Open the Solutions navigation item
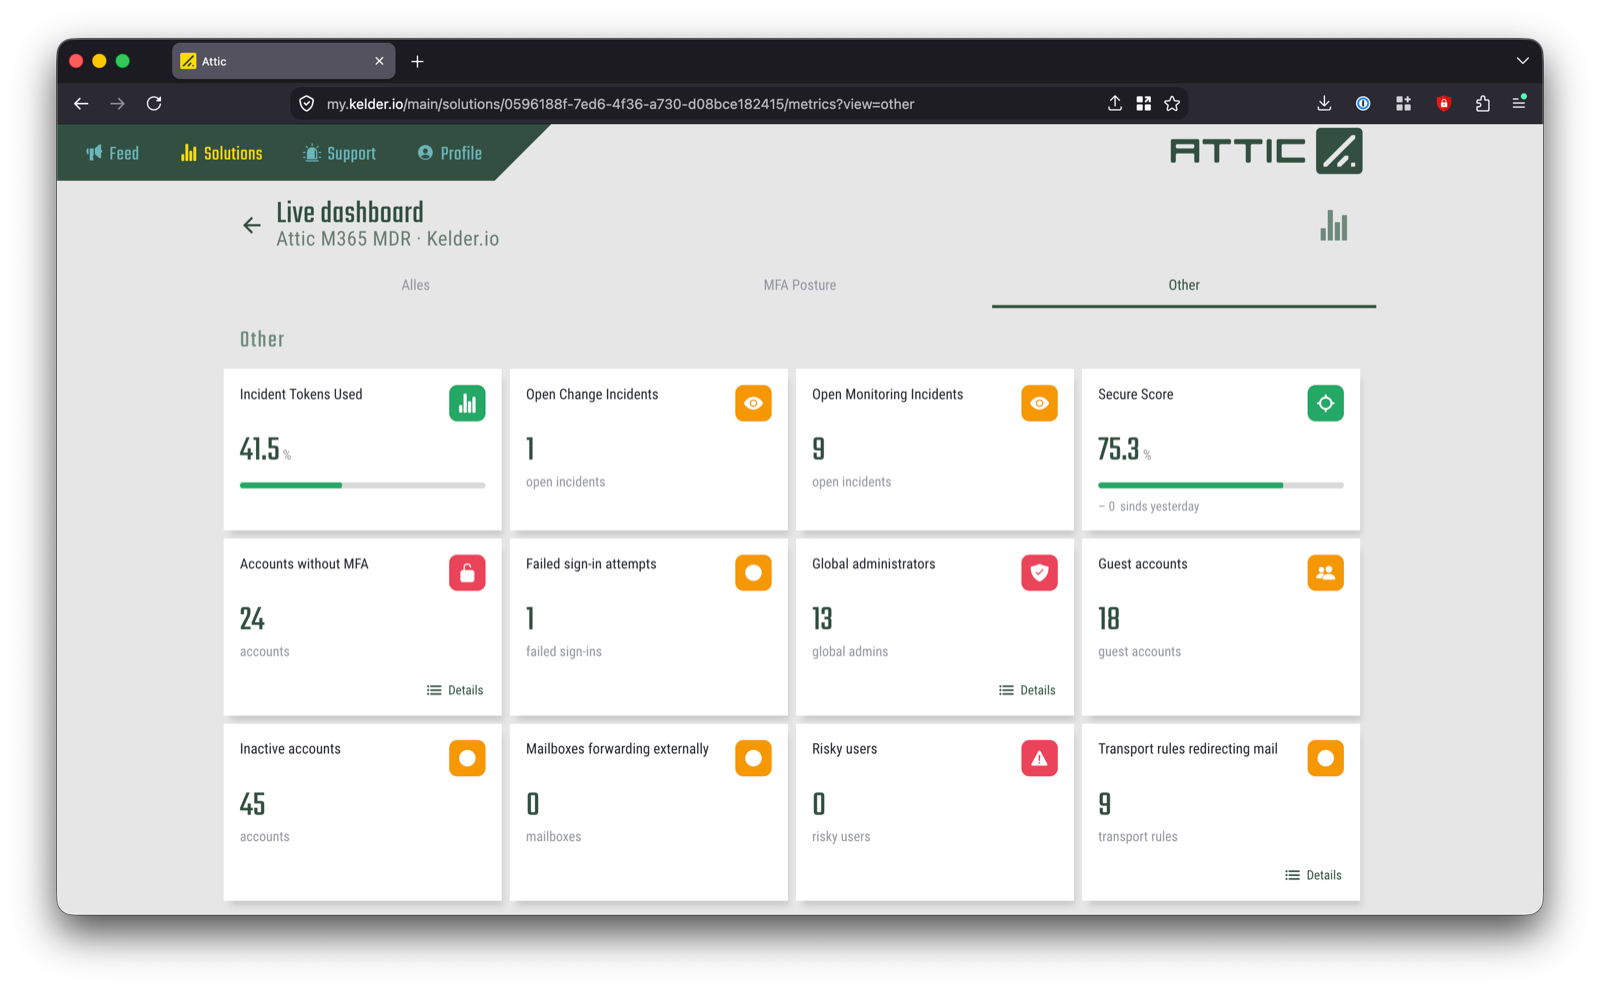This screenshot has width=1600, height=990. [x=221, y=153]
